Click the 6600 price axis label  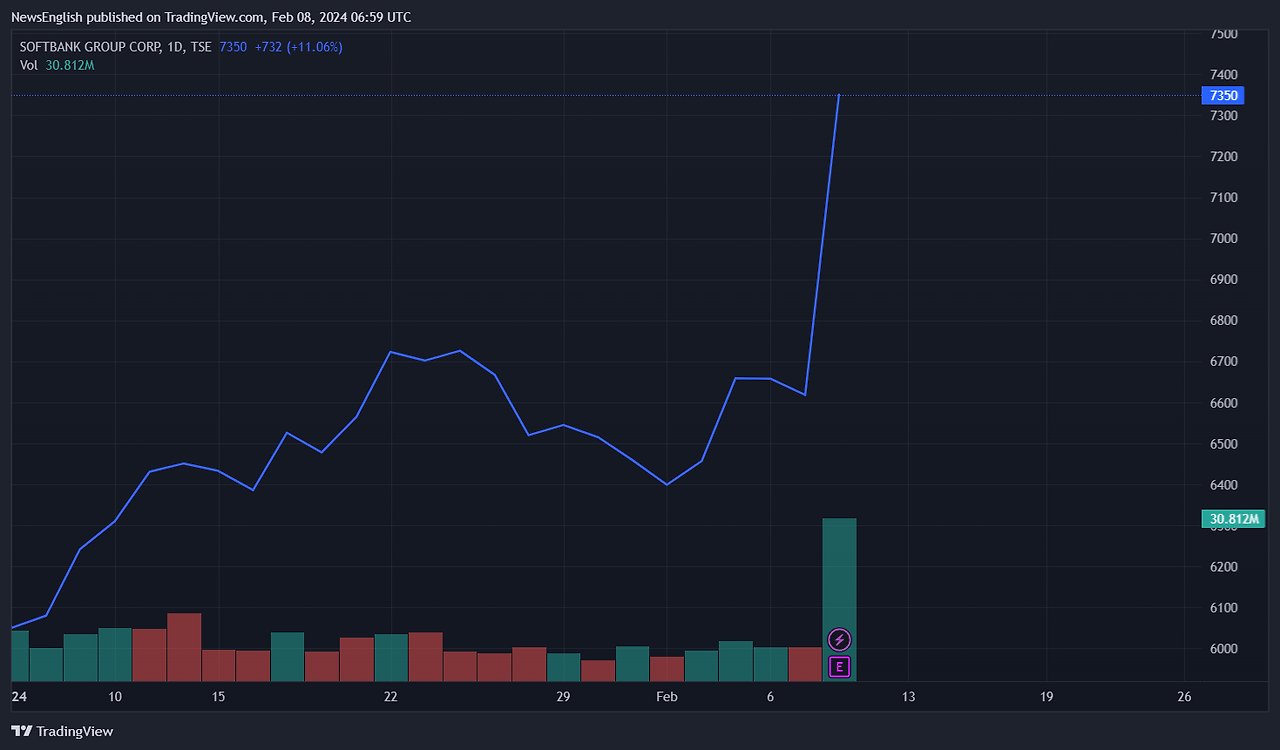pyautogui.click(x=1224, y=403)
